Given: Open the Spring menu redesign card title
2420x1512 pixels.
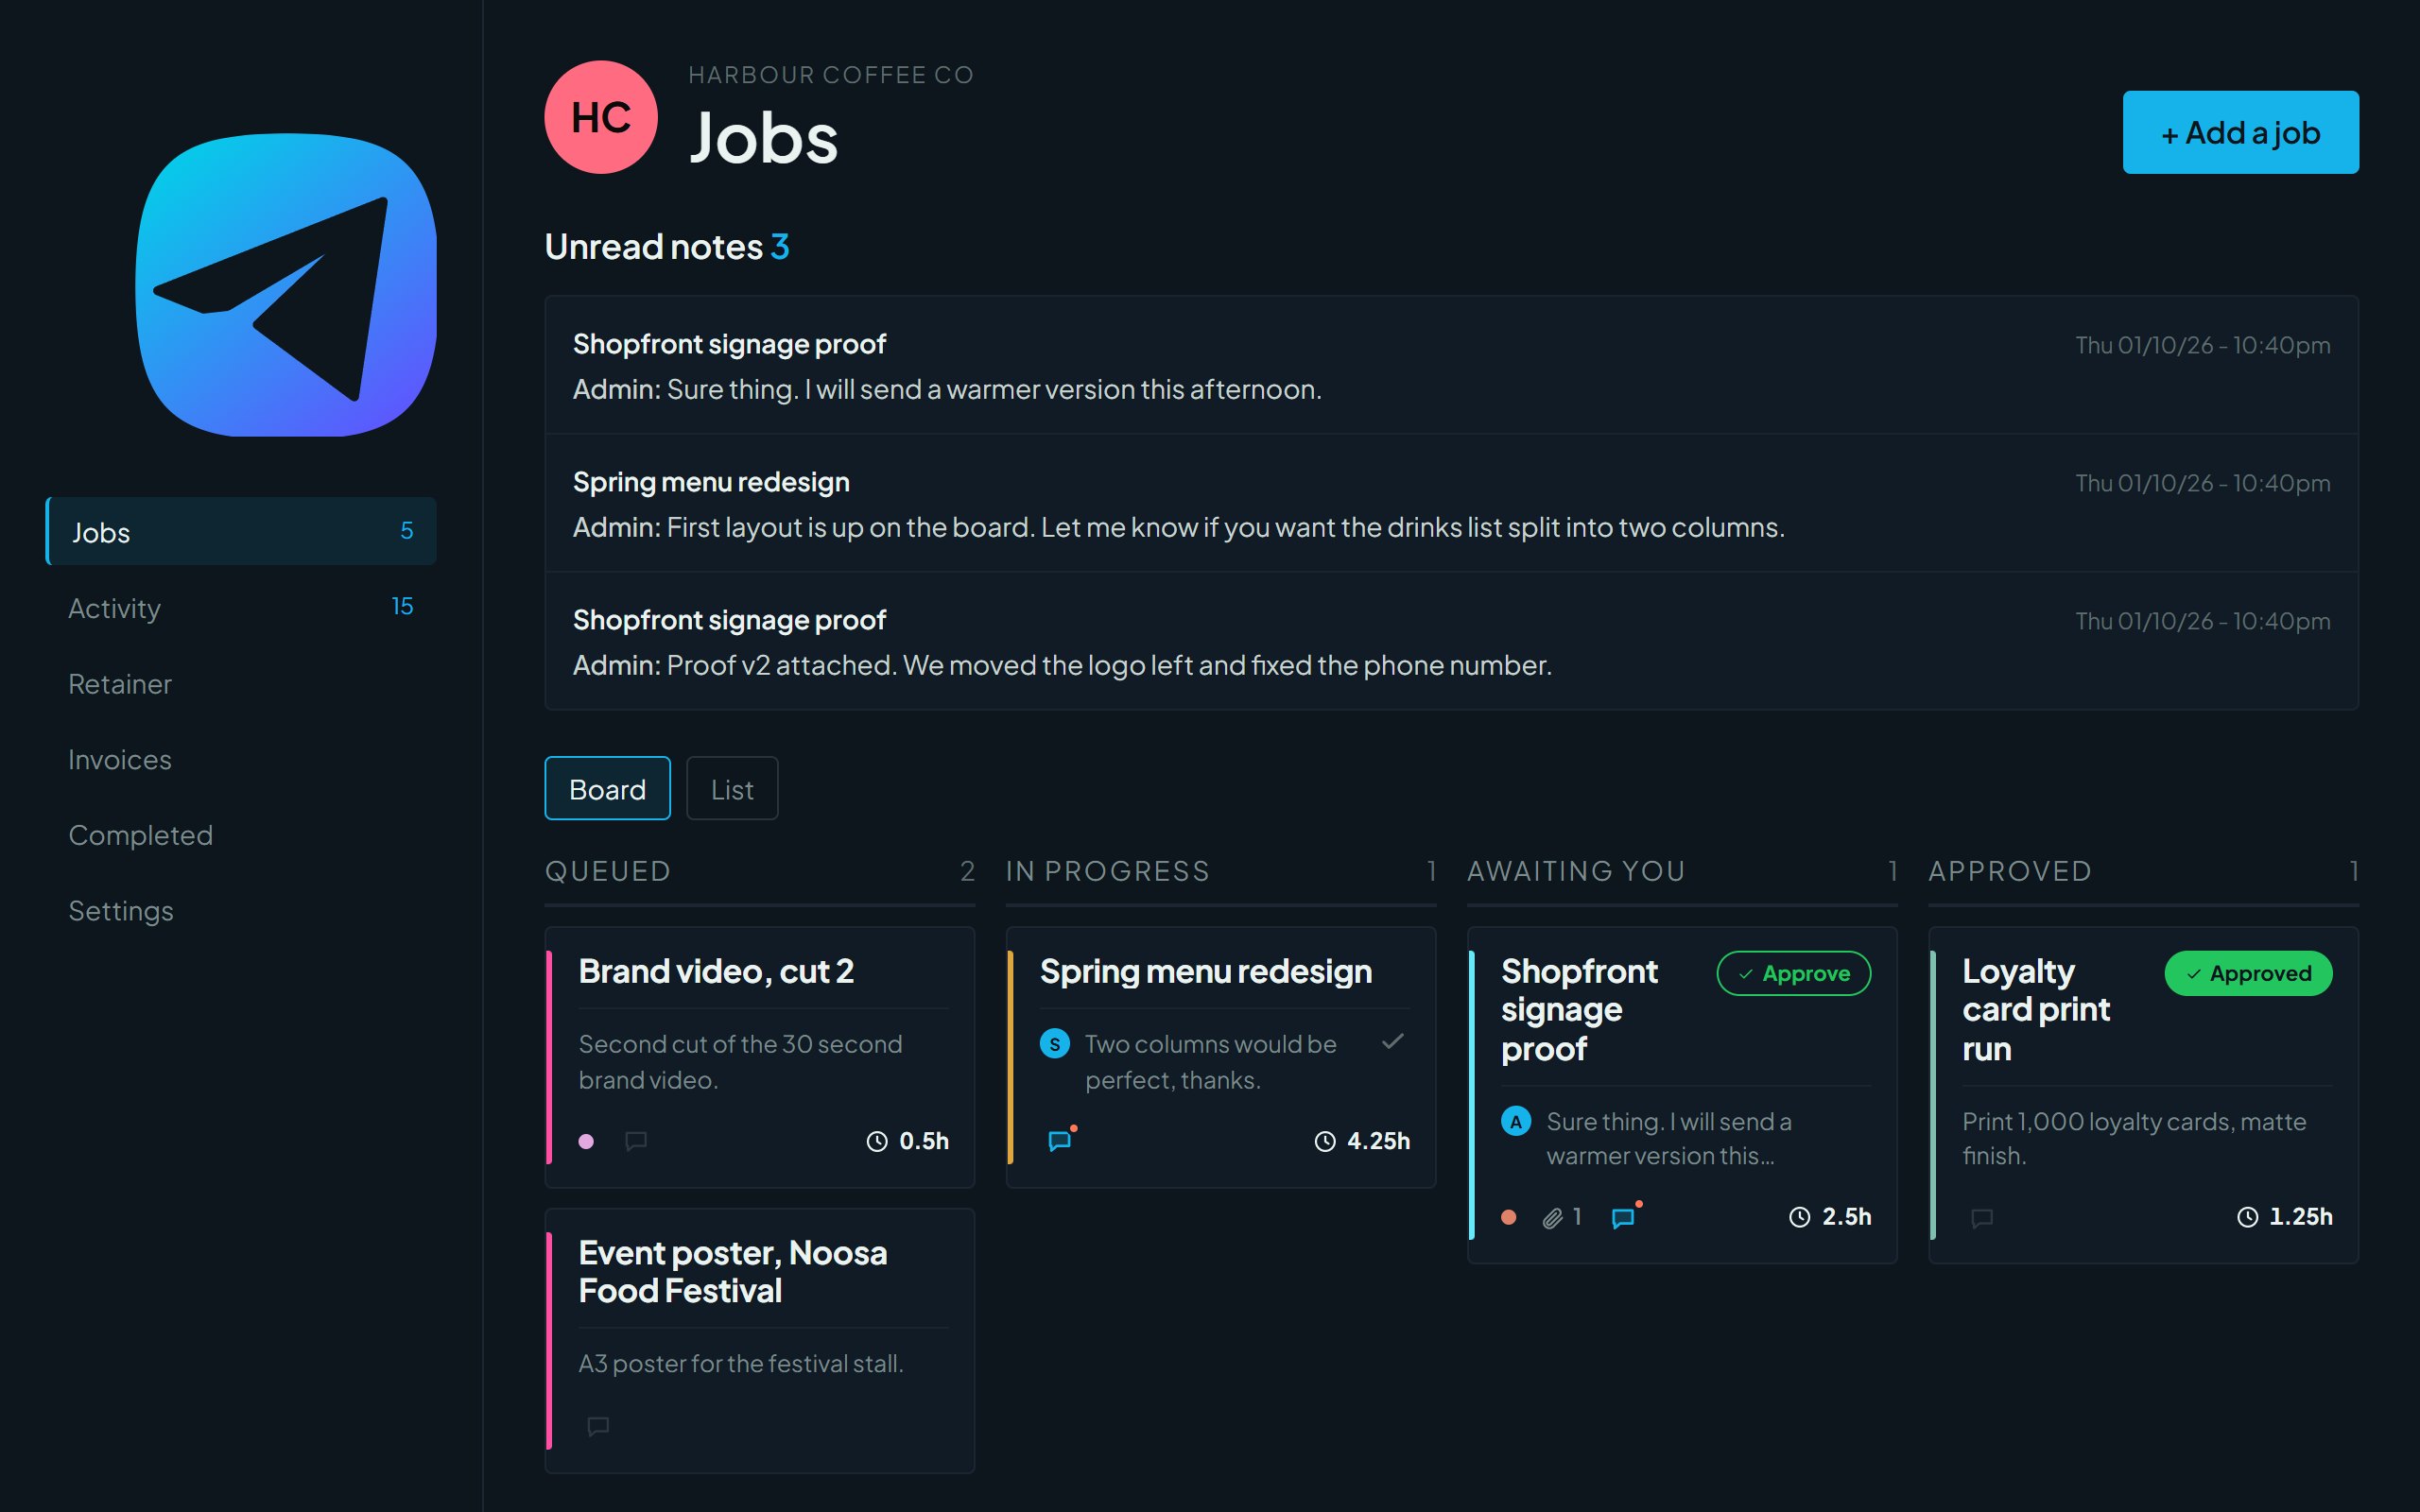Looking at the screenshot, I should [1206, 971].
